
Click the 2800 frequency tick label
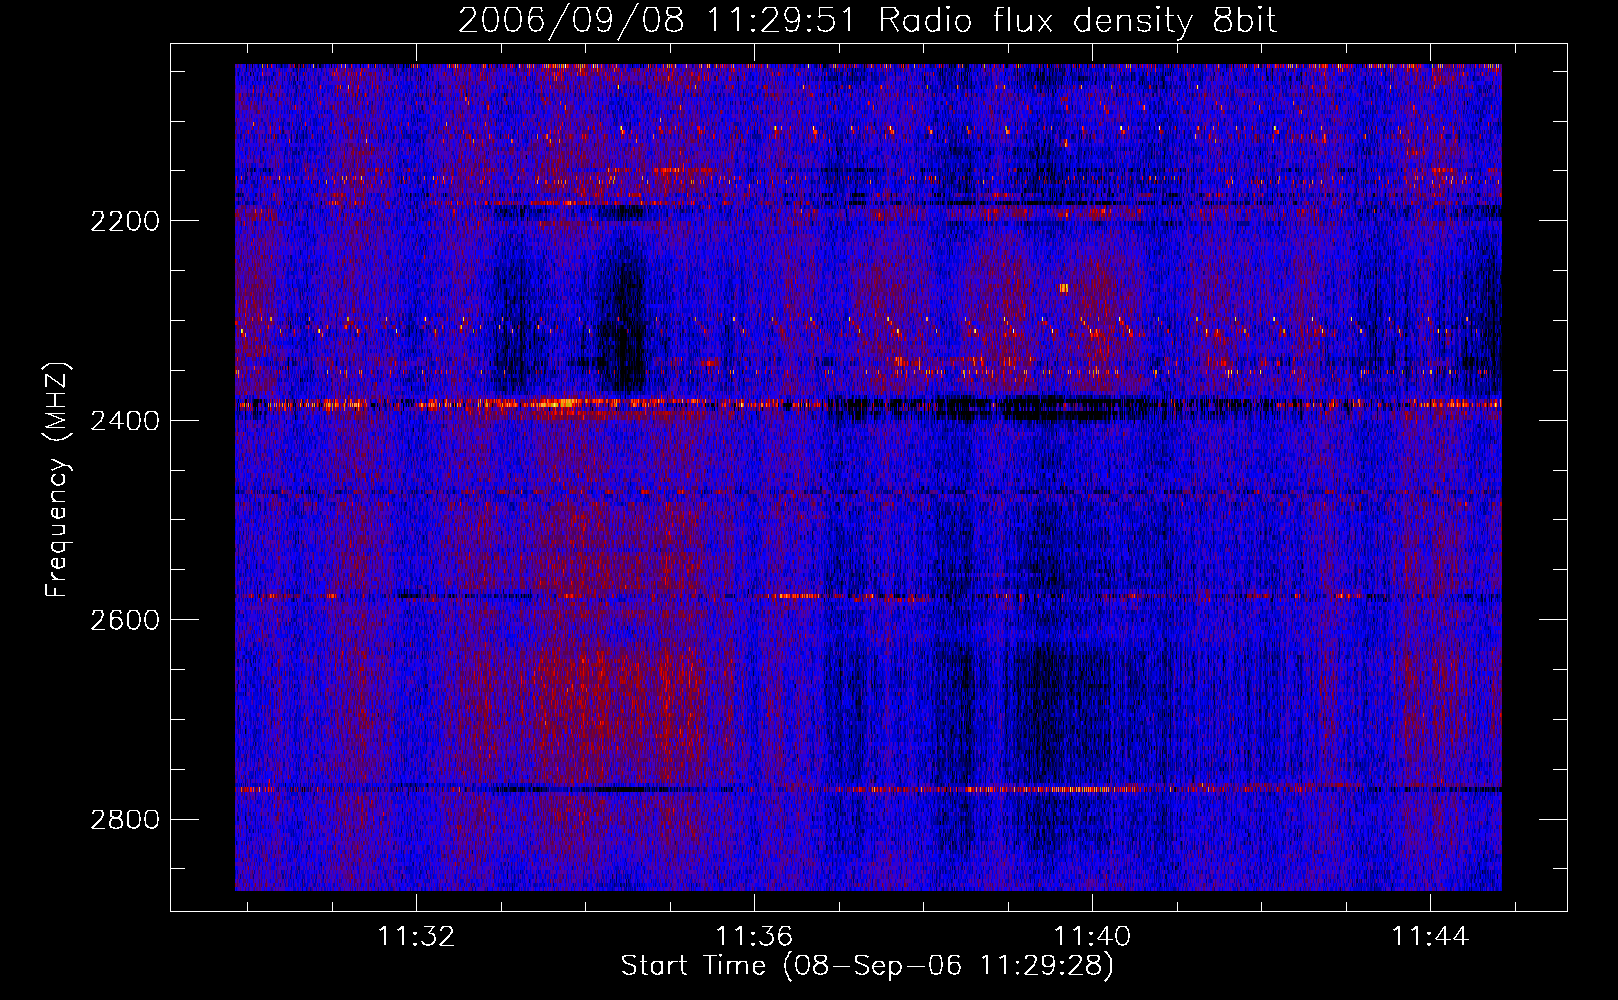(125, 820)
